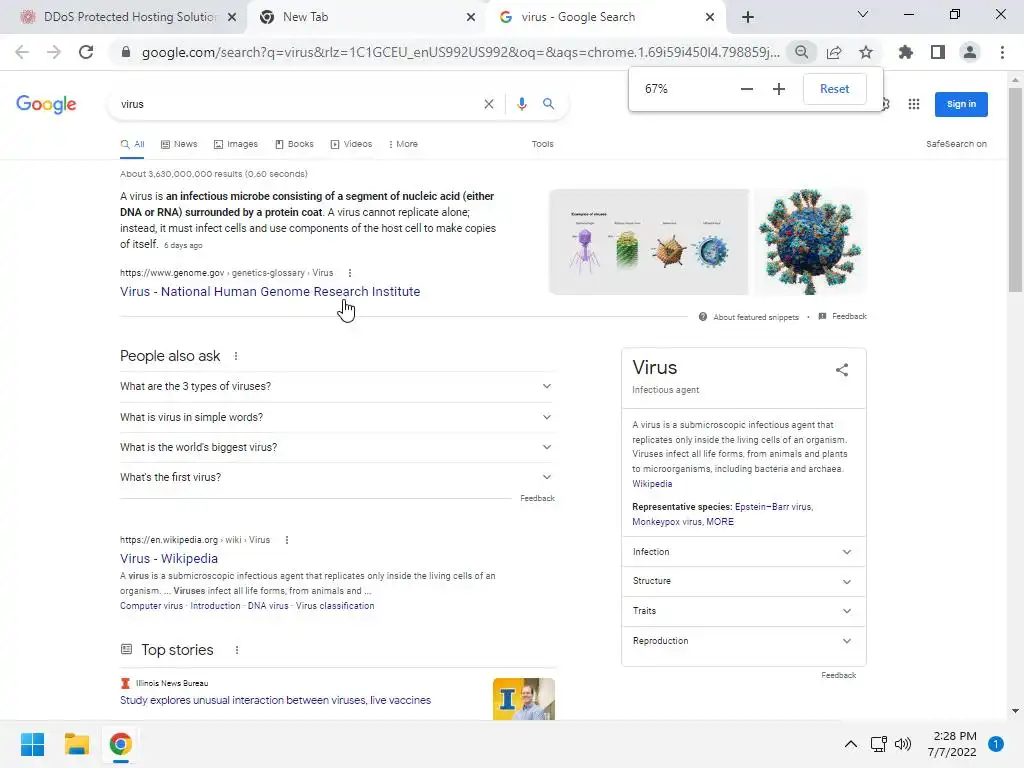Screen dimensions: 1024x768
Task: Expand the Reproduction section
Action: click(x=743, y=641)
